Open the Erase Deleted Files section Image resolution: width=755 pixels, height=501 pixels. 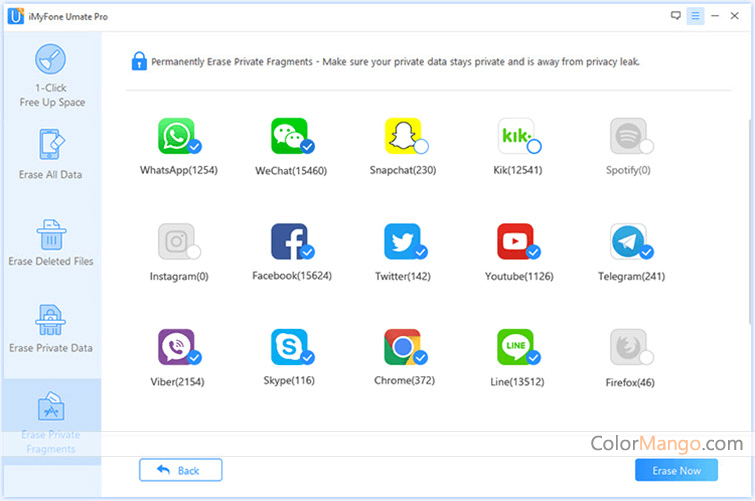[51, 242]
